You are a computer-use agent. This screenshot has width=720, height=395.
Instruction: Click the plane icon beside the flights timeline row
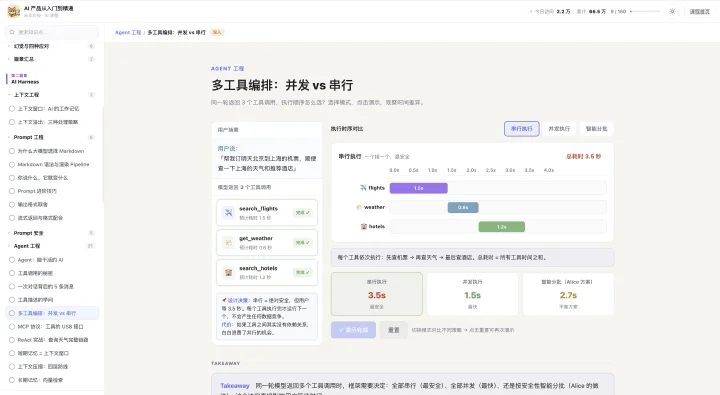pos(363,188)
